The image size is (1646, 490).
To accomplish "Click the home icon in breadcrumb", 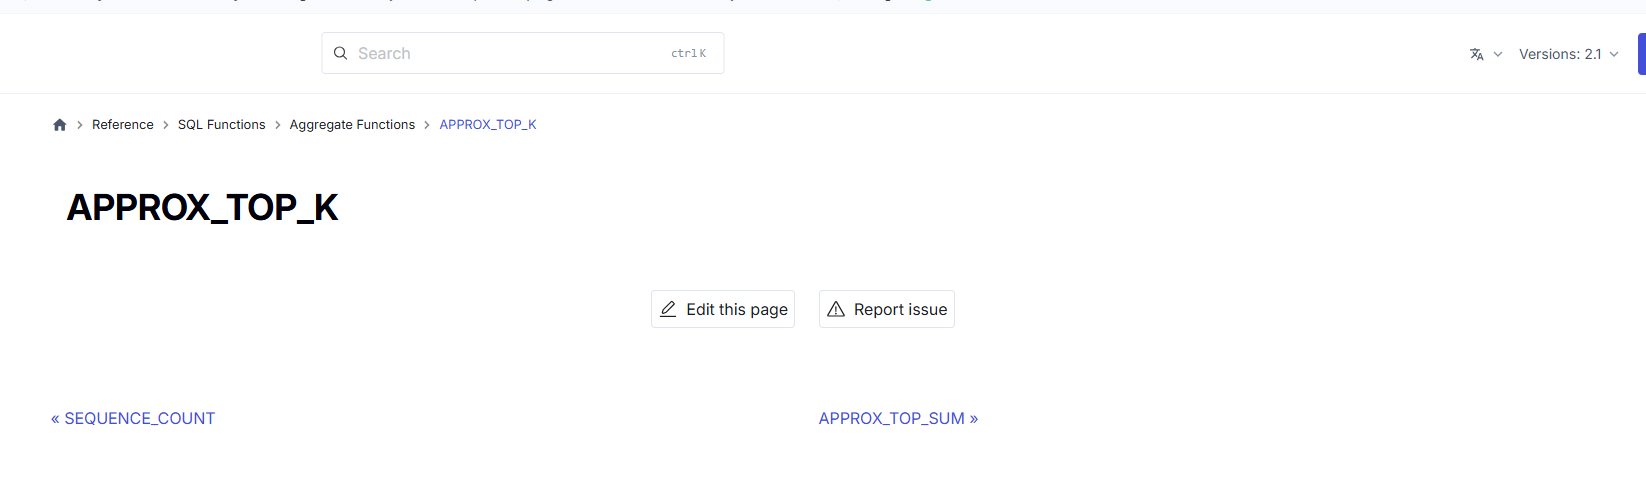I will coord(60,125).
